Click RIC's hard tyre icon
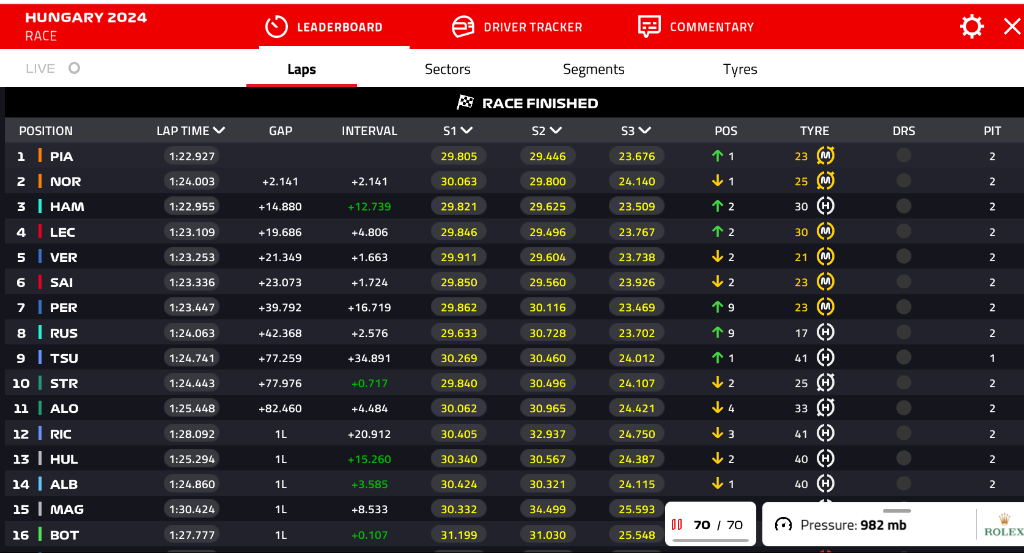 (x=825, y=434)
